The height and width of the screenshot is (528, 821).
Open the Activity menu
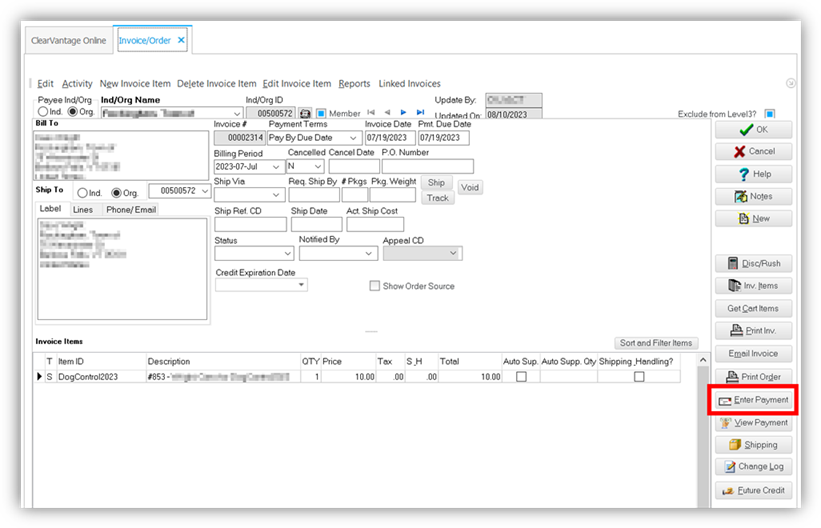click(x=77, y=84)
